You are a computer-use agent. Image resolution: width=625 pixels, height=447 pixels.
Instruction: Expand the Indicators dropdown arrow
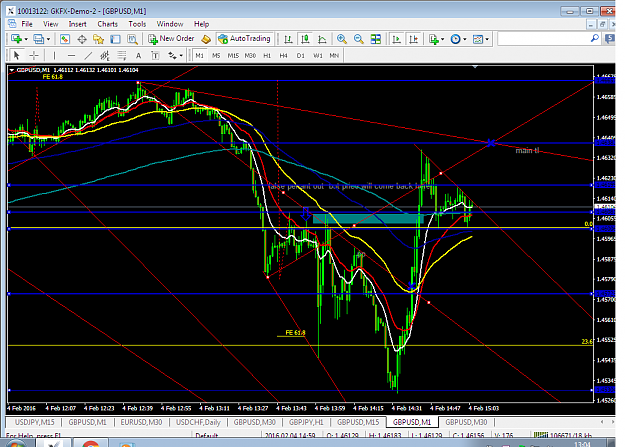pos(442,39)
